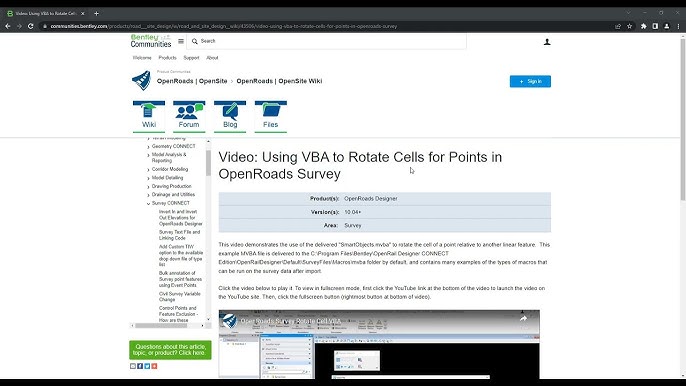Open the Forum section icon
Image resolution: width=686 pixels, height=386 pixels.
[189, 116]
